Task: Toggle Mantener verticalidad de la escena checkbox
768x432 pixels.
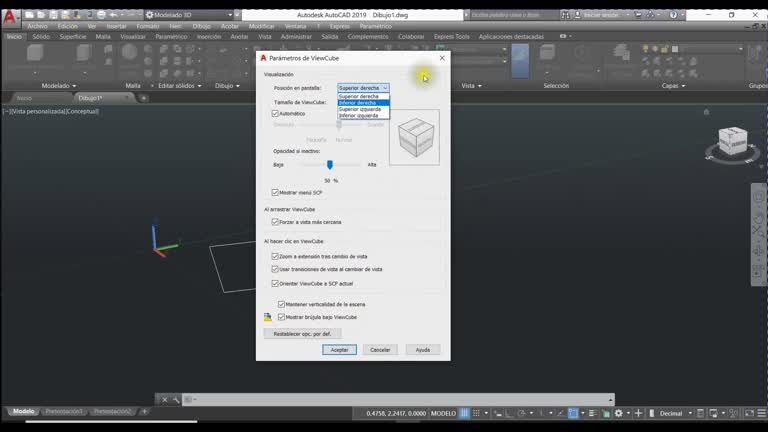Action: (281, 304)
